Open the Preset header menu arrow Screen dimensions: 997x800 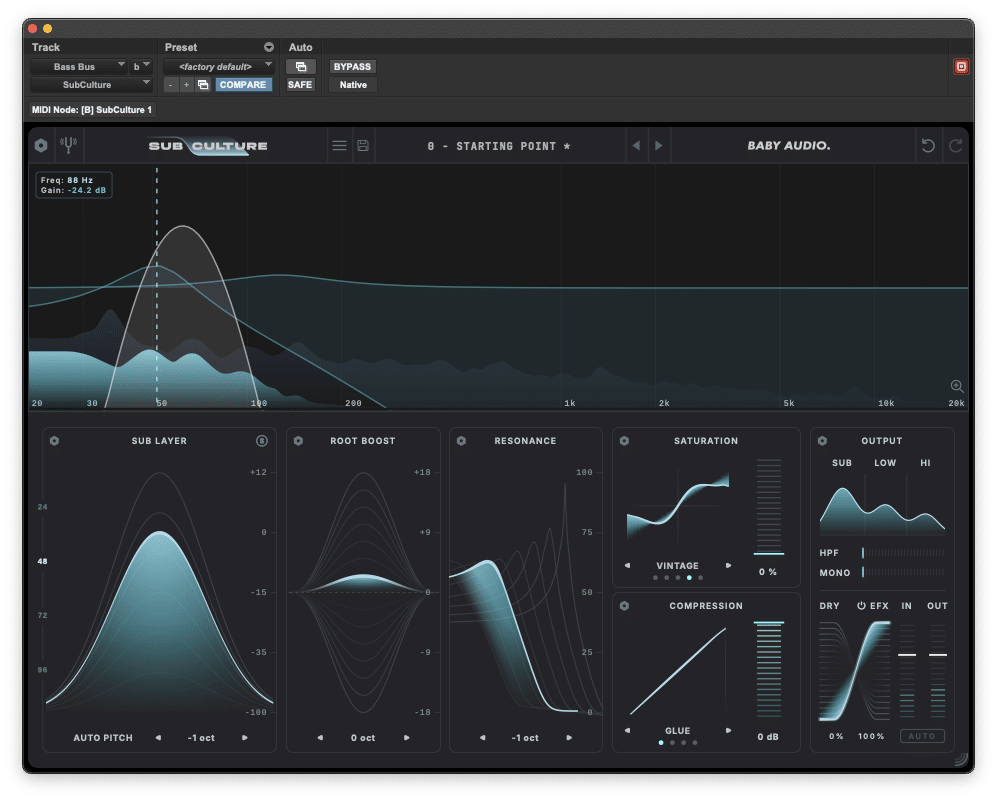[x=269, y=47]
